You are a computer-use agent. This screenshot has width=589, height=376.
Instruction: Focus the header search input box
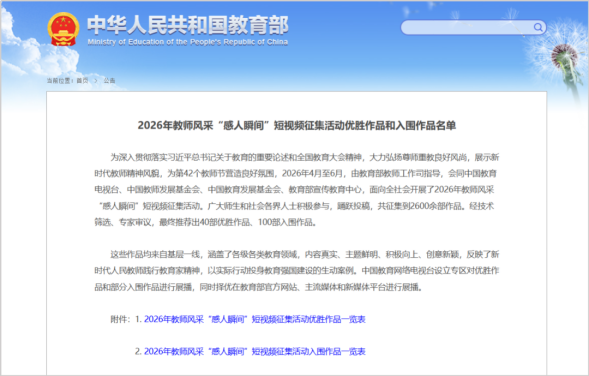click(473, 27)
